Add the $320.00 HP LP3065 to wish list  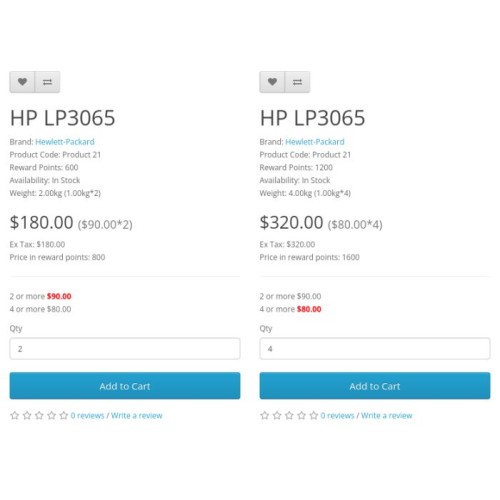tap(272, 82)
